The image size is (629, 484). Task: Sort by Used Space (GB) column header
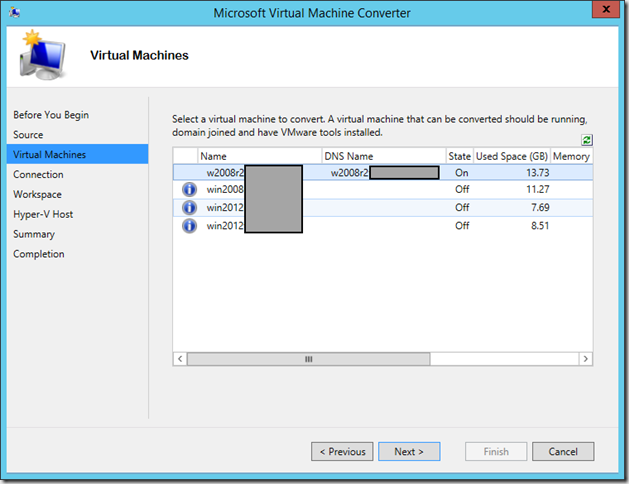(x=512, y=156)
